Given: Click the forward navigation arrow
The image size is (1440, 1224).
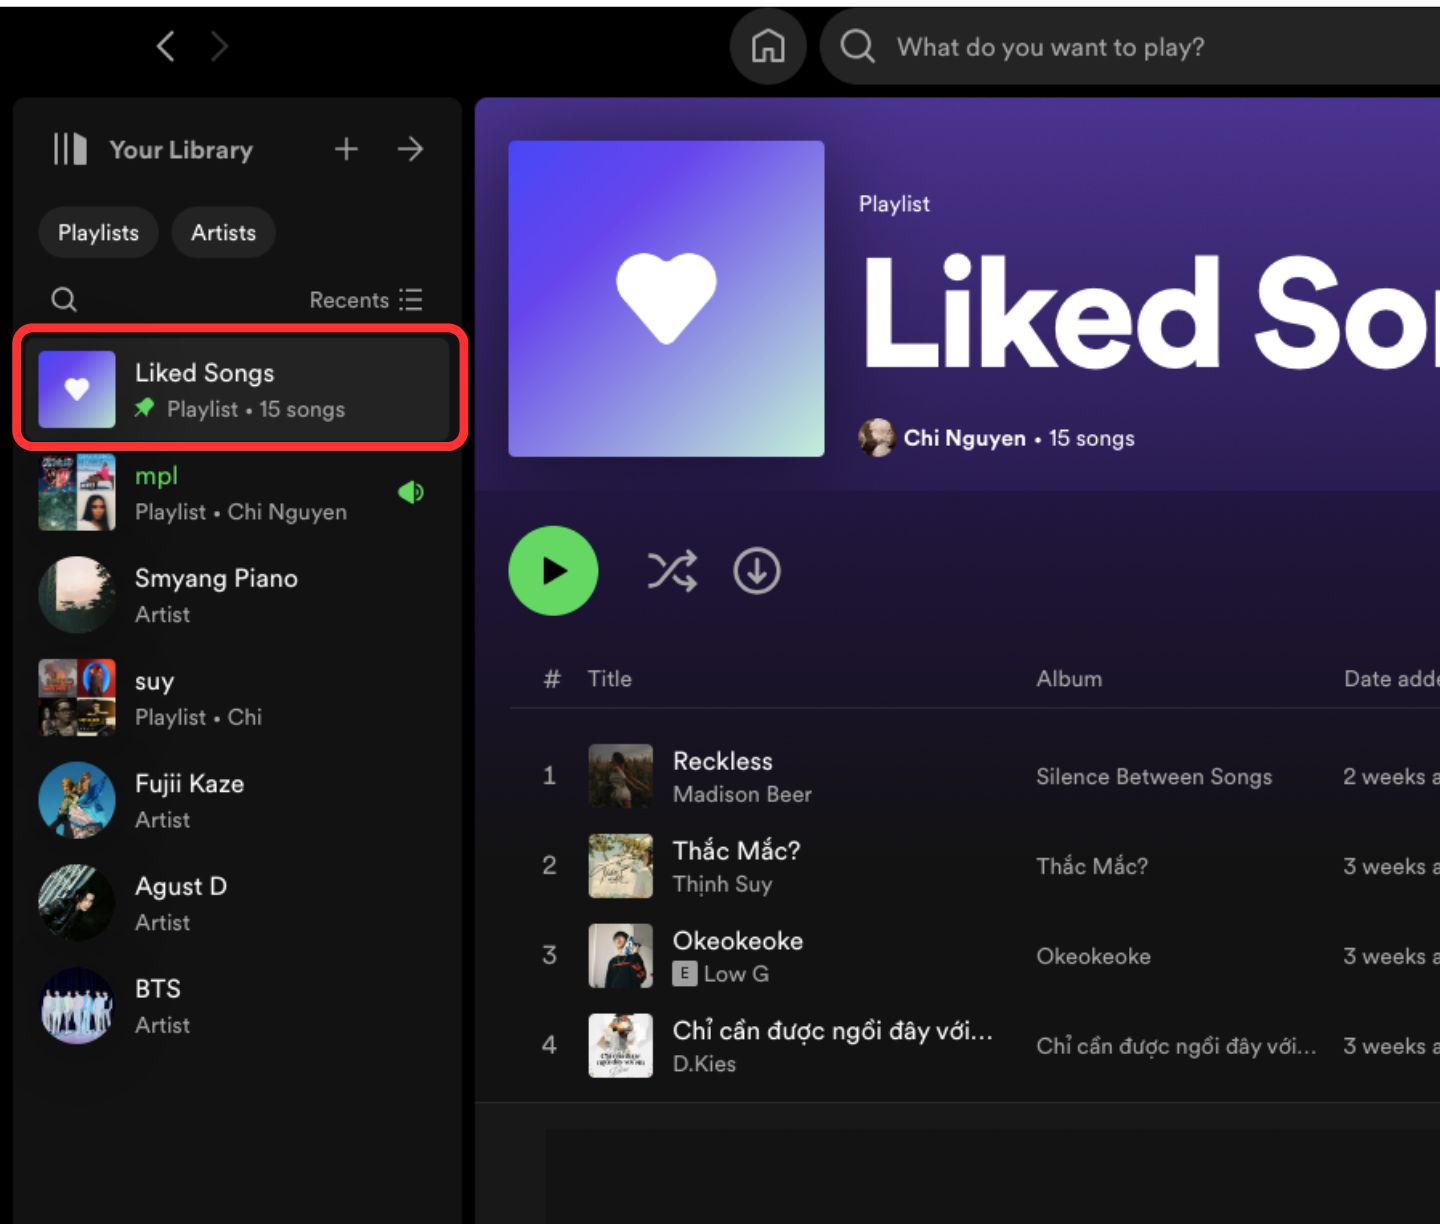Looking at the screenshot, I should click(219, 46).
